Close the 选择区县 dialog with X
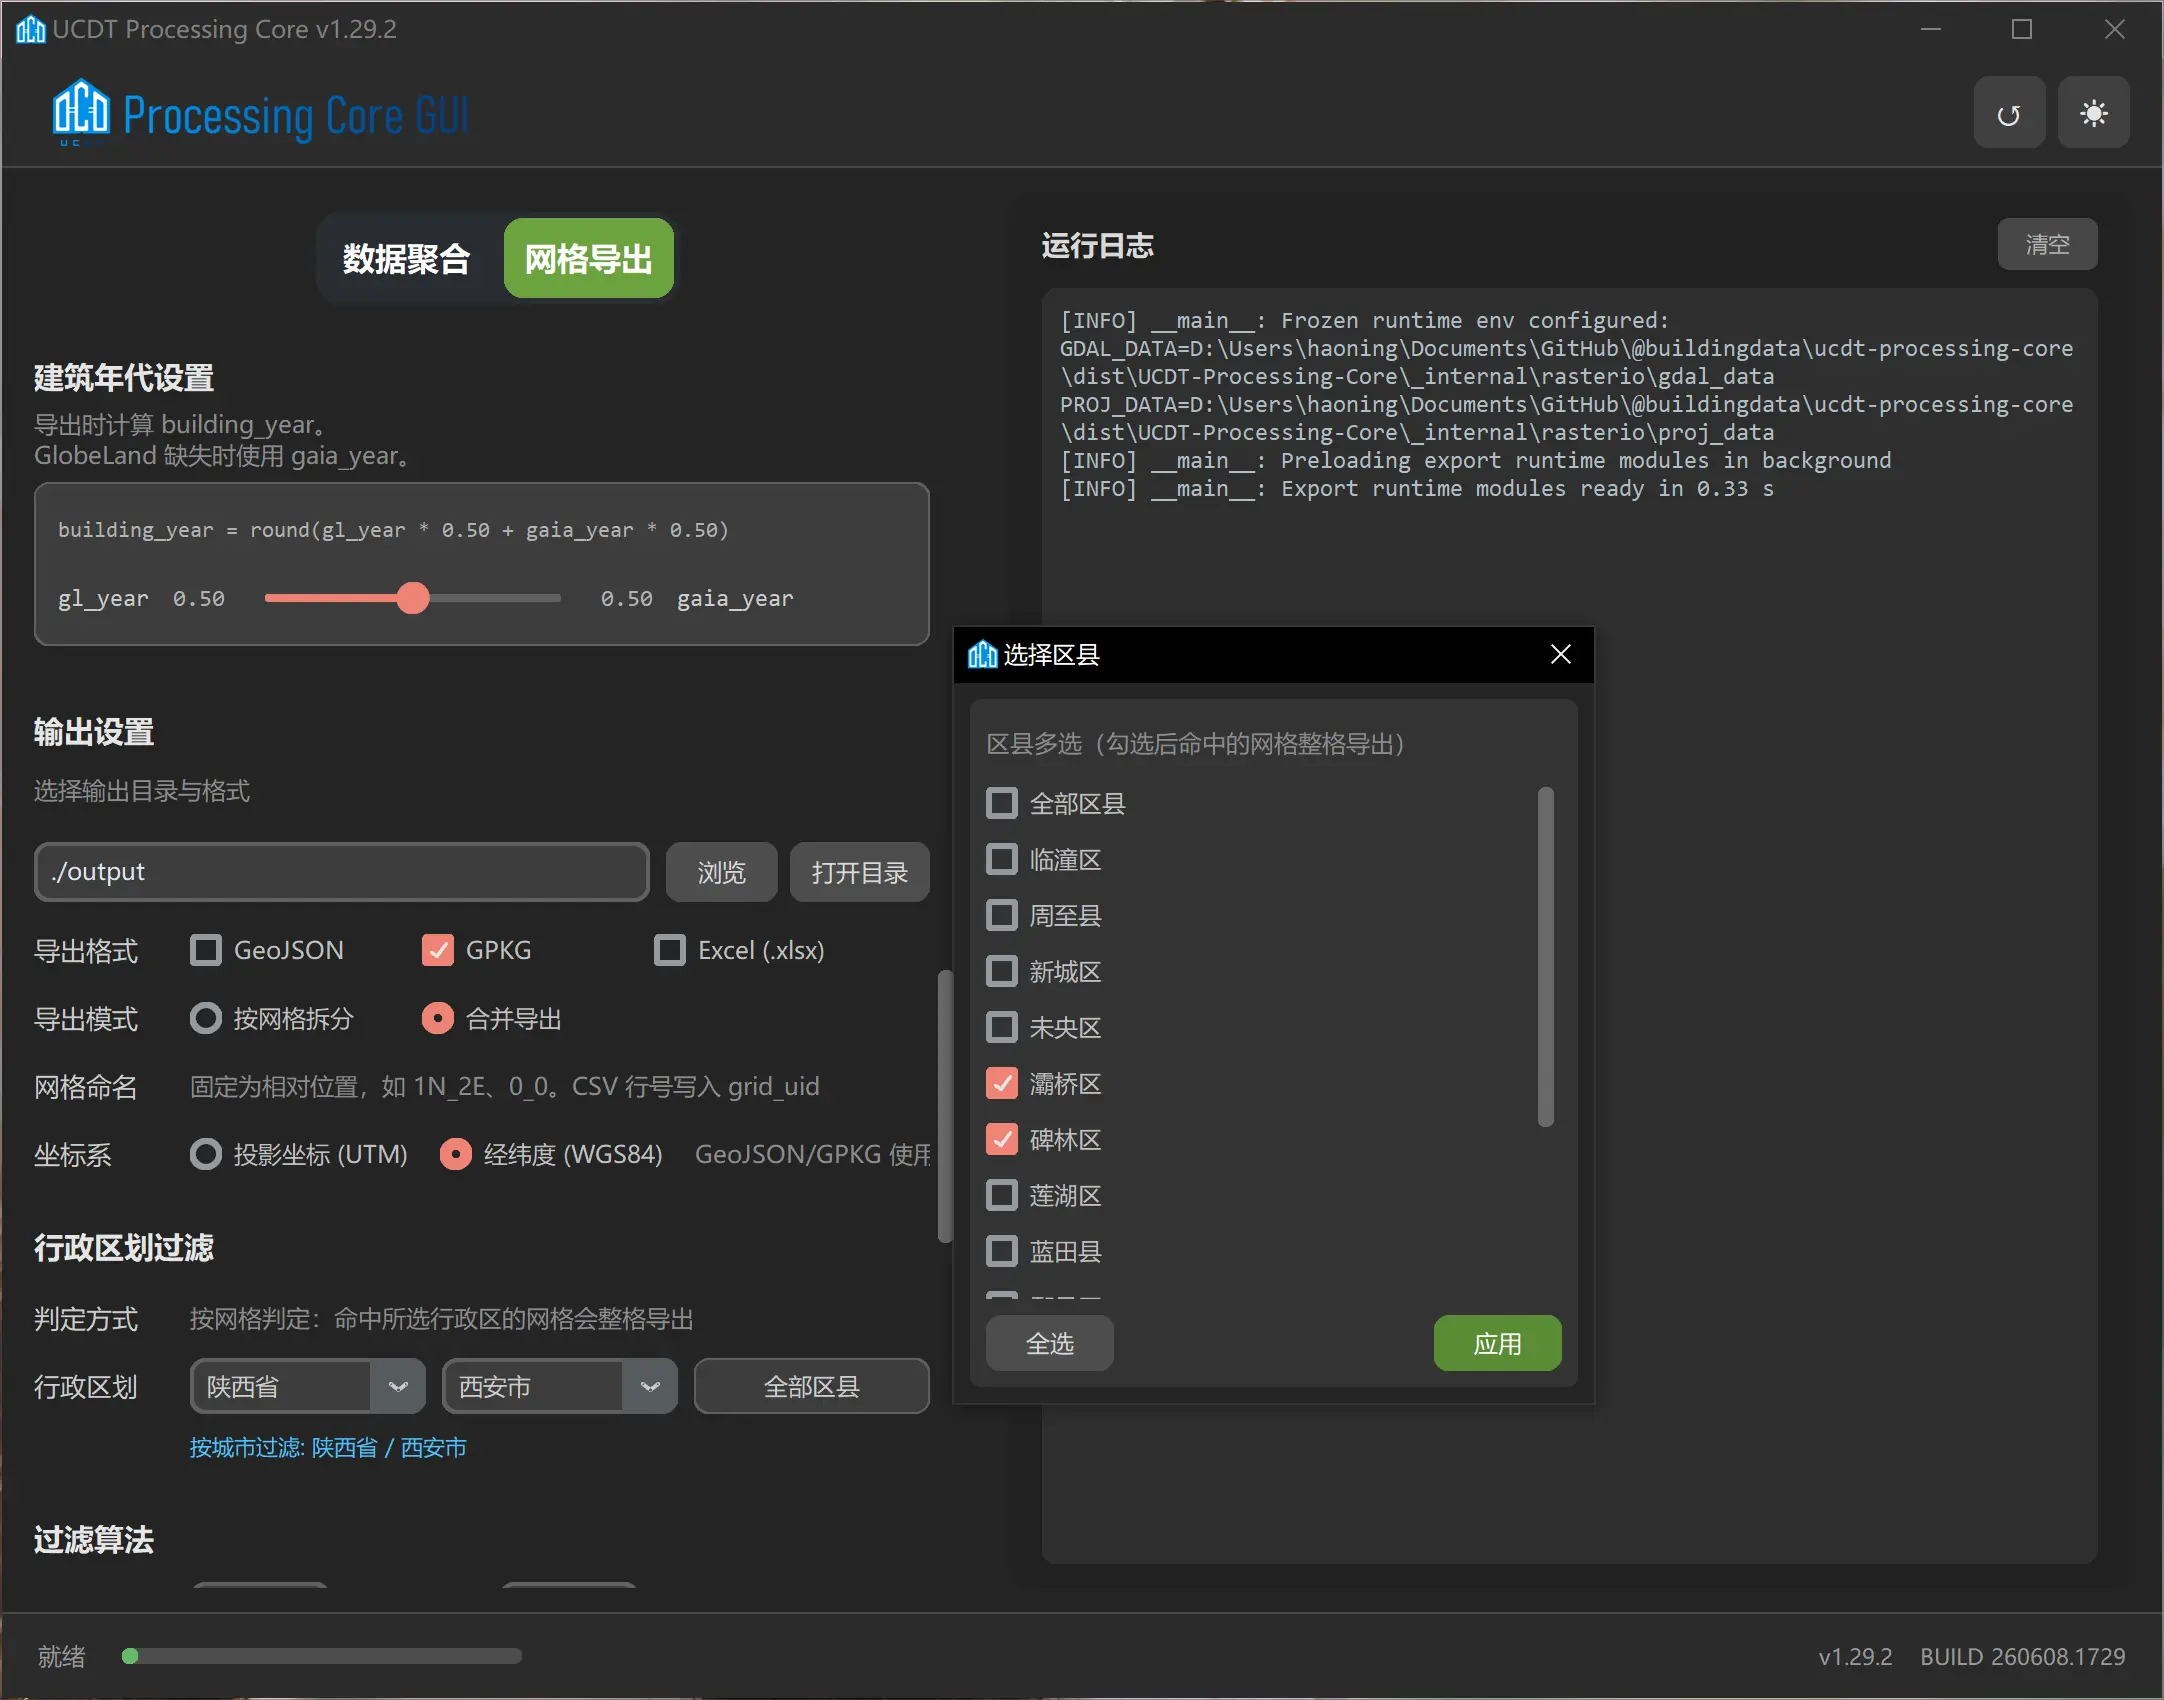This screenshot has height=1700, width=2164. click(x=1560, y=654)
